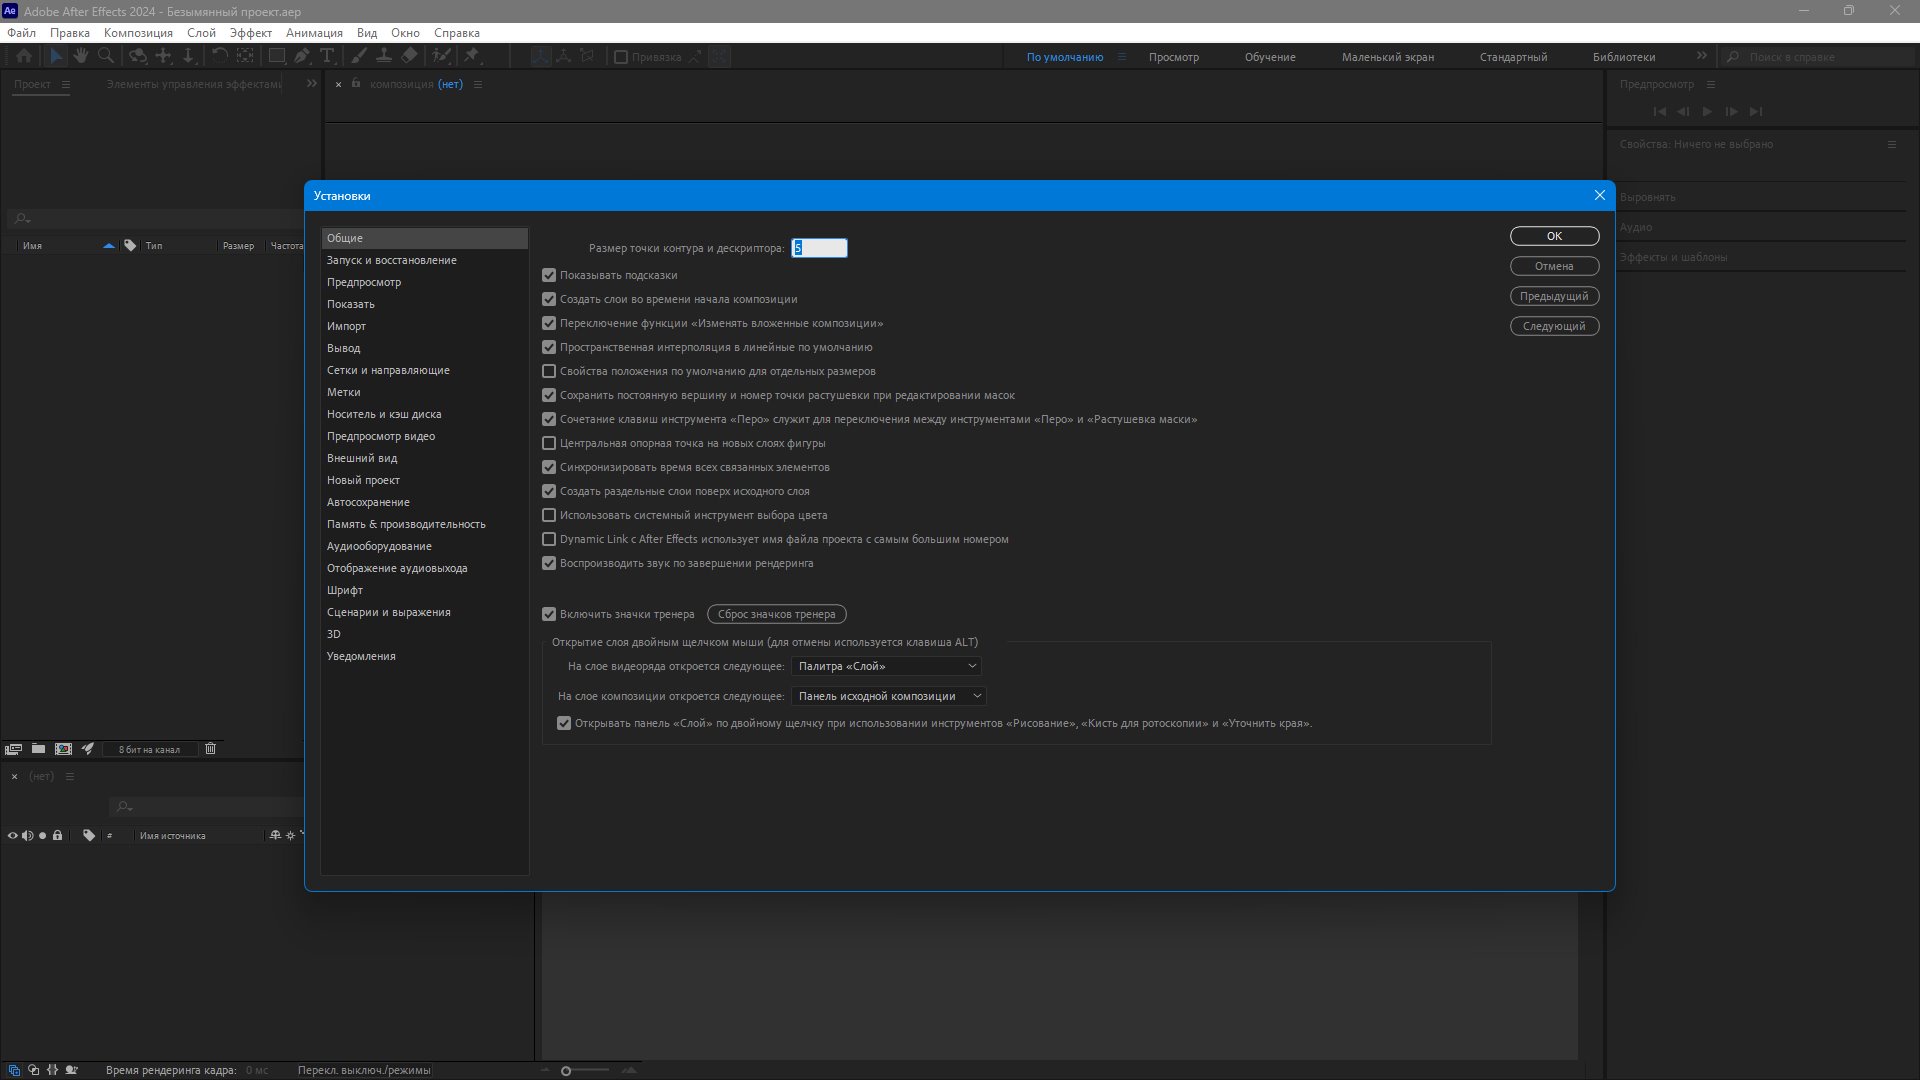
Task: Open the composition panel menu icon
Action: (478, 84)
